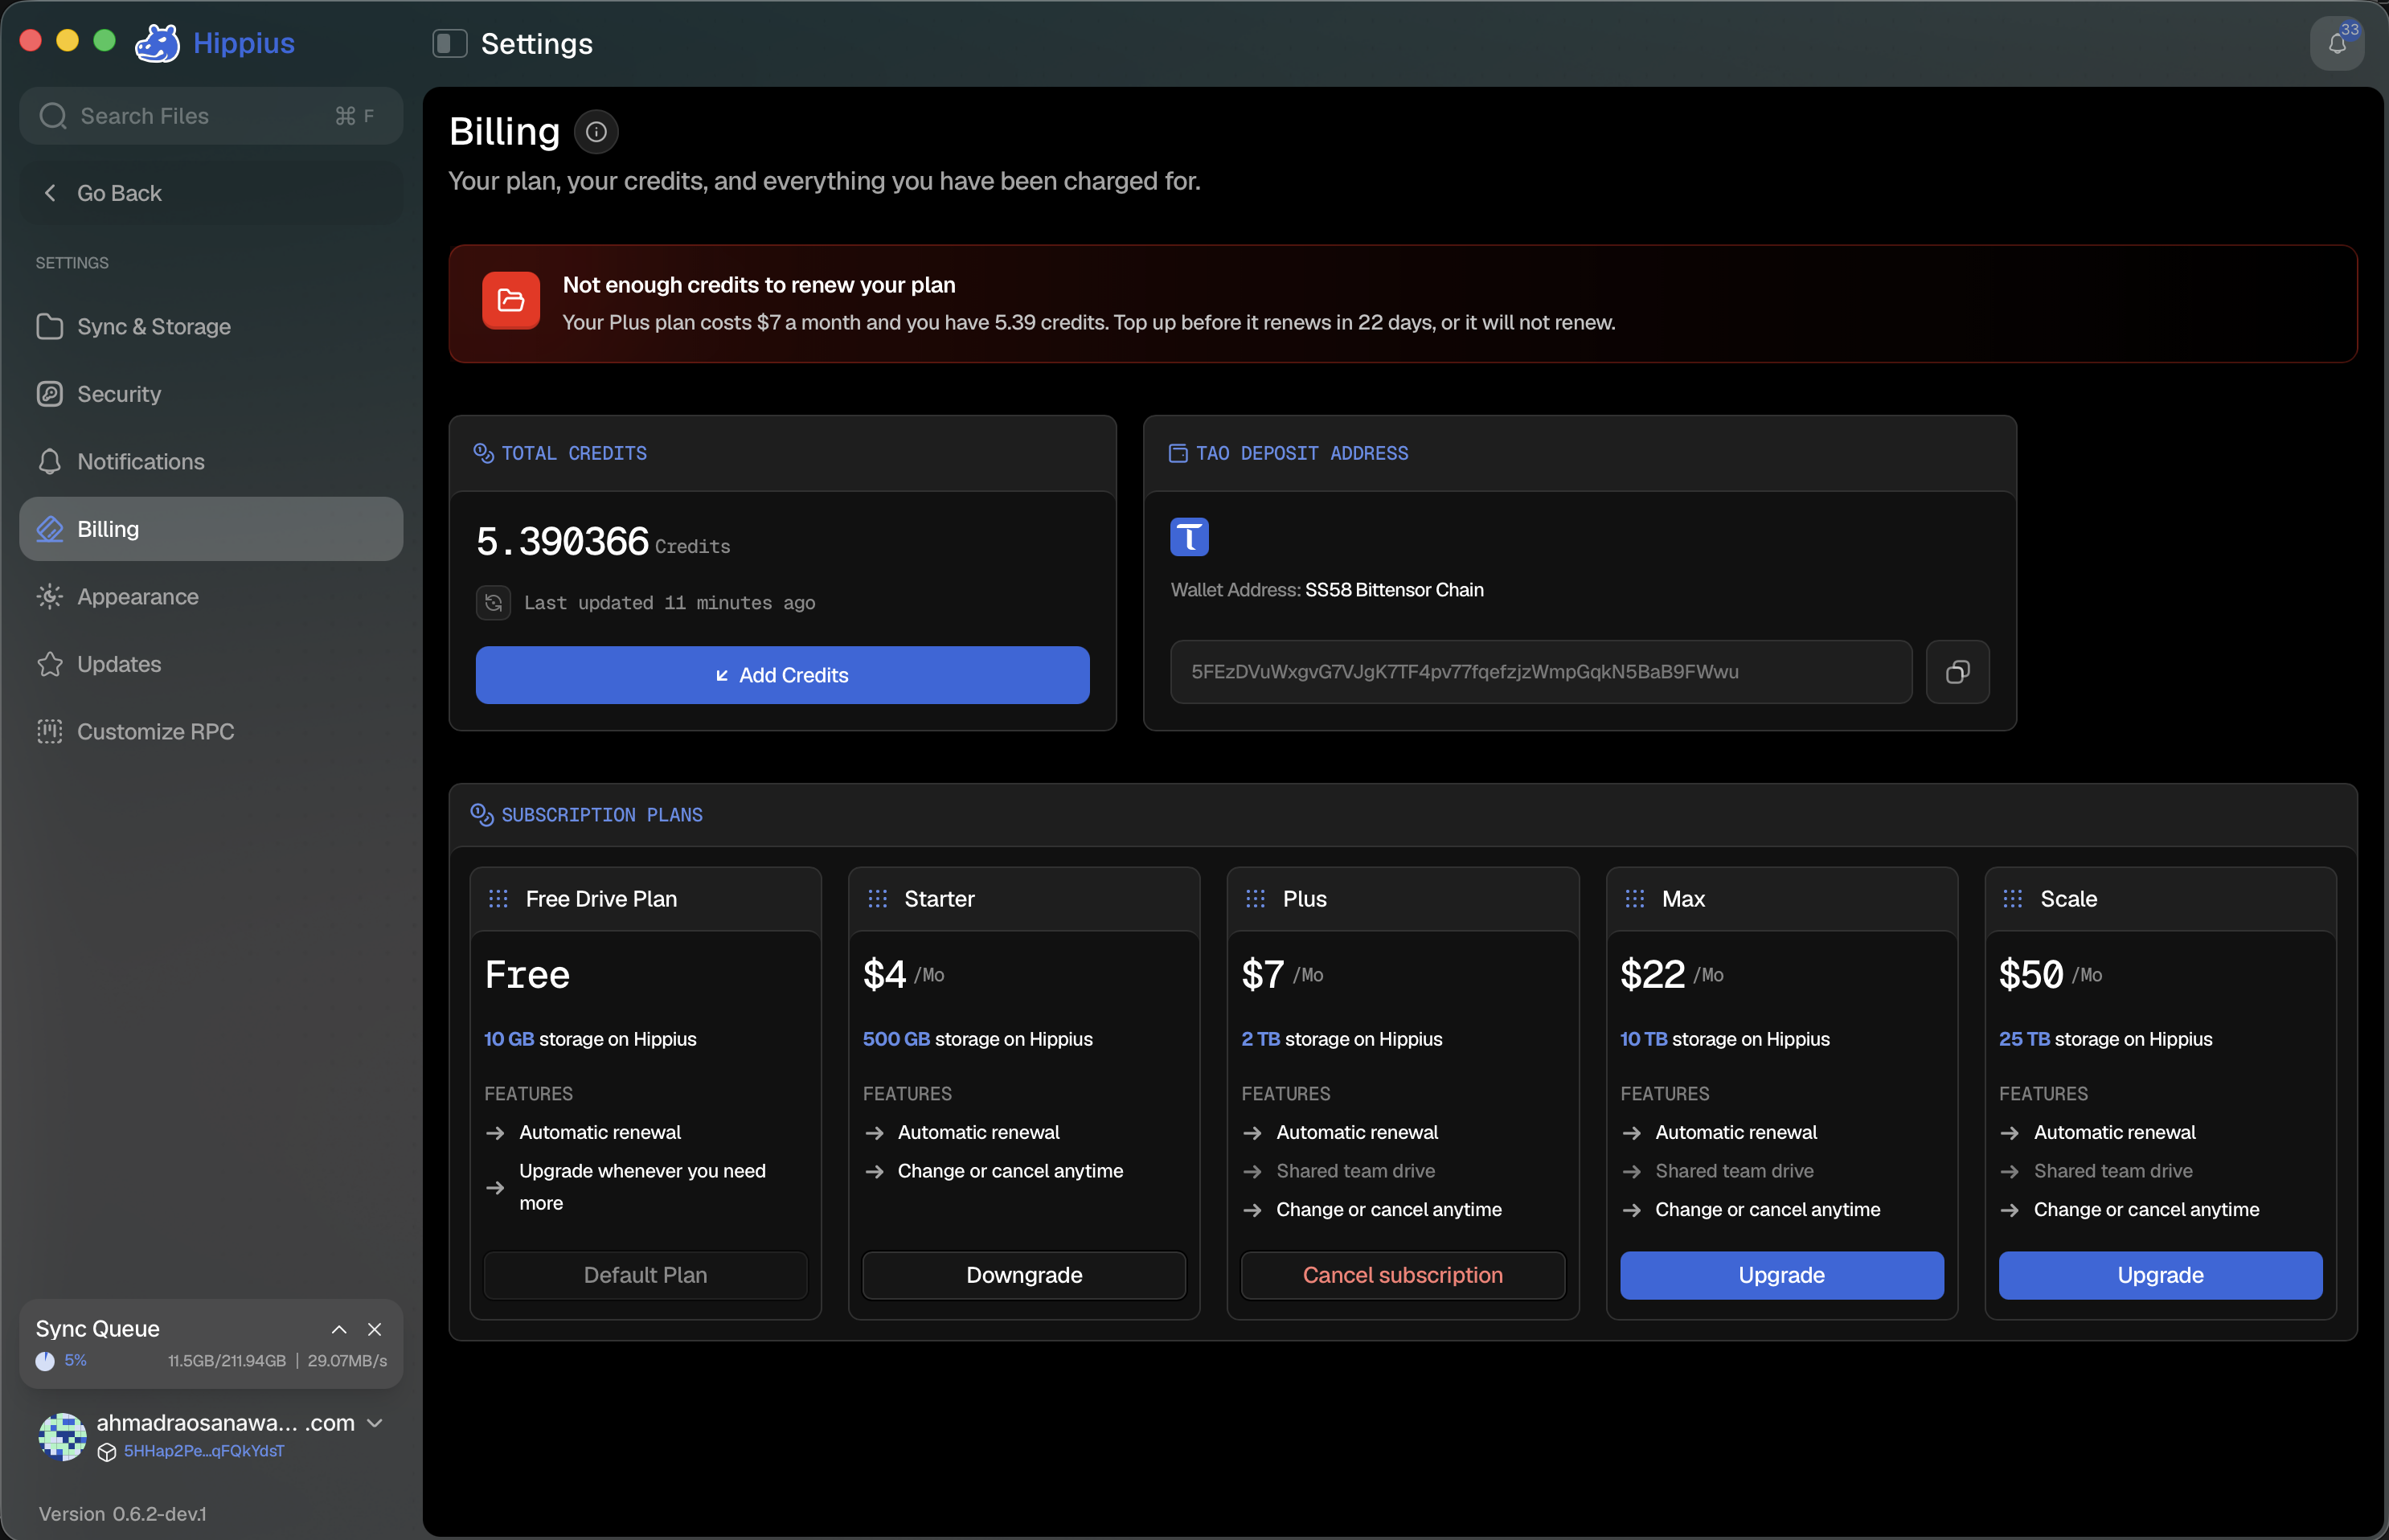Click the grid icon beside Starter
This screenshot has width=2389, height=1540.
tap(877, 899)
